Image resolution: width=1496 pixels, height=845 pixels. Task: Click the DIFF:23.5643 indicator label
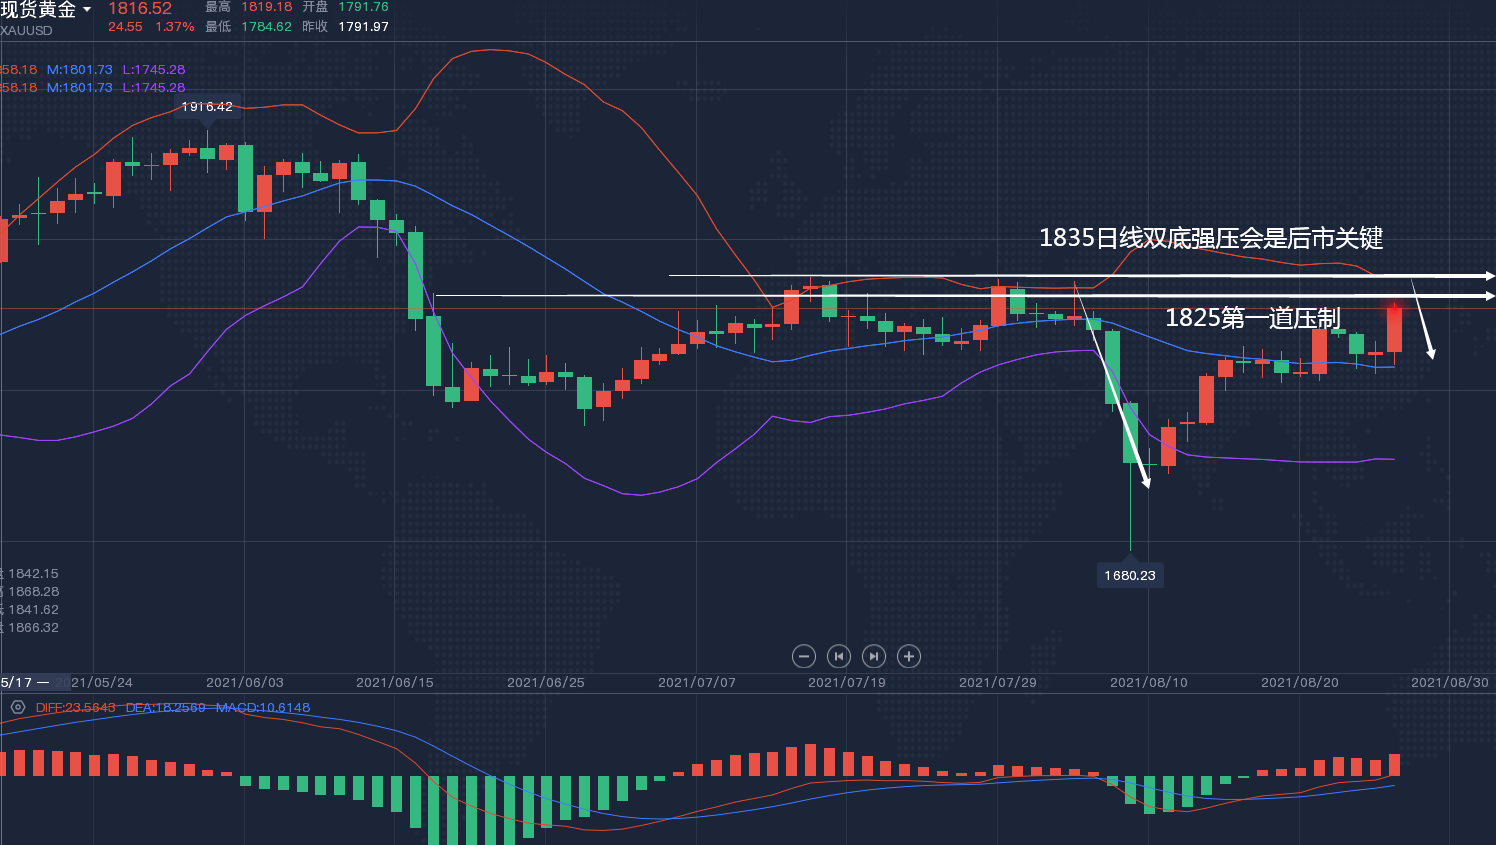click(75, 707)
